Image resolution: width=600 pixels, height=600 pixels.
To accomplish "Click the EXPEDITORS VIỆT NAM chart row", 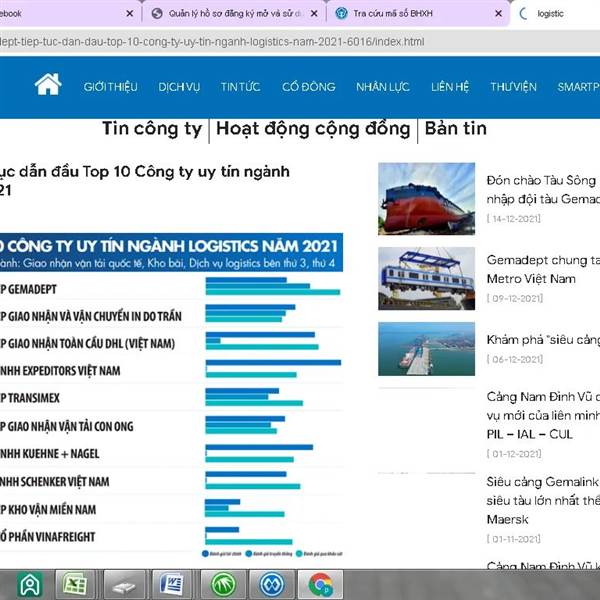I will click(171, 369).
